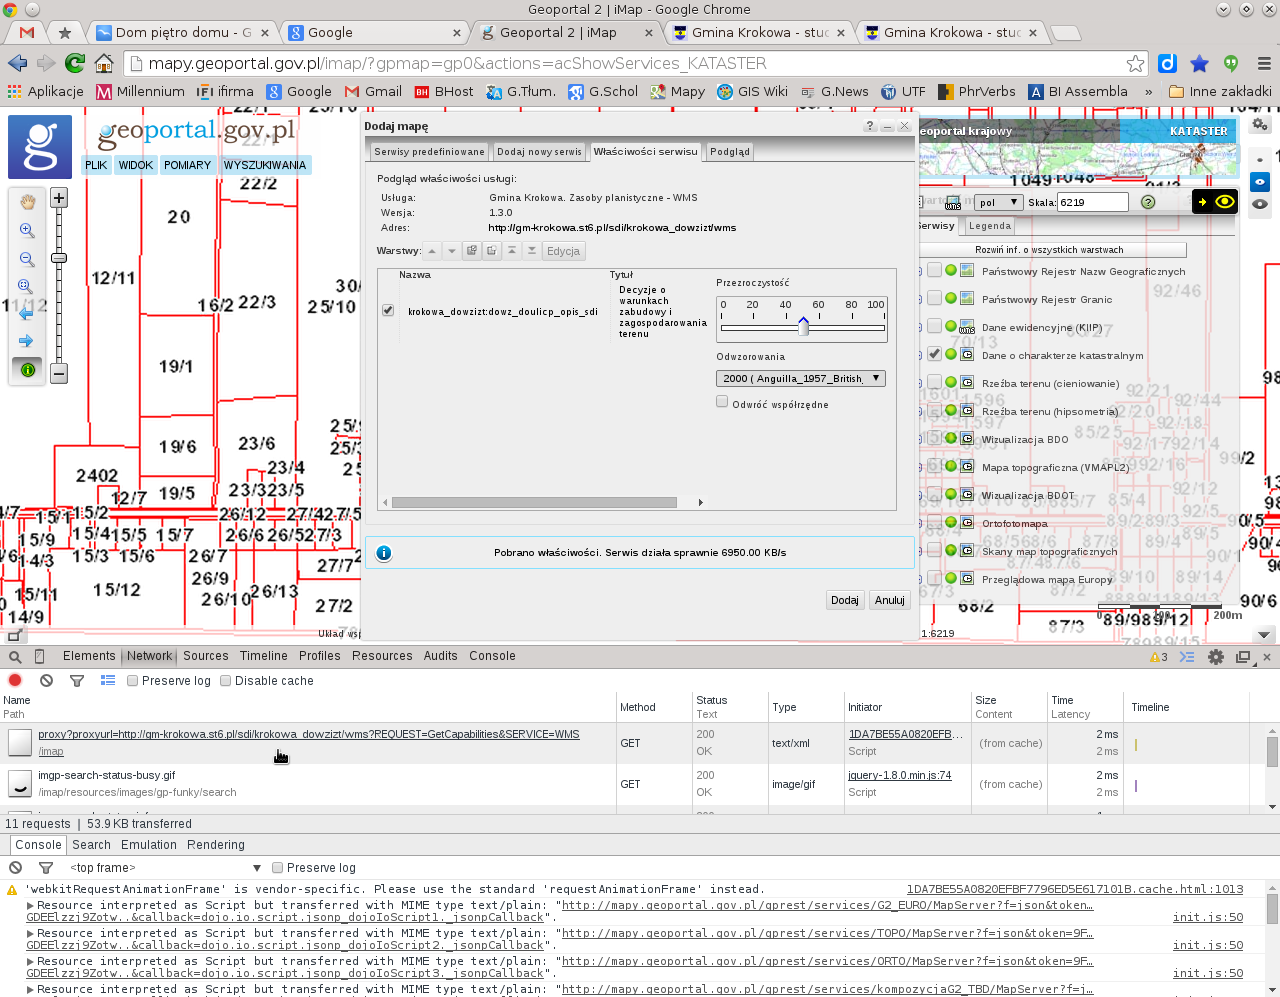Switch to the Podgląd tab
Screen dimensions: 1280x997
(x=730, y=152)
